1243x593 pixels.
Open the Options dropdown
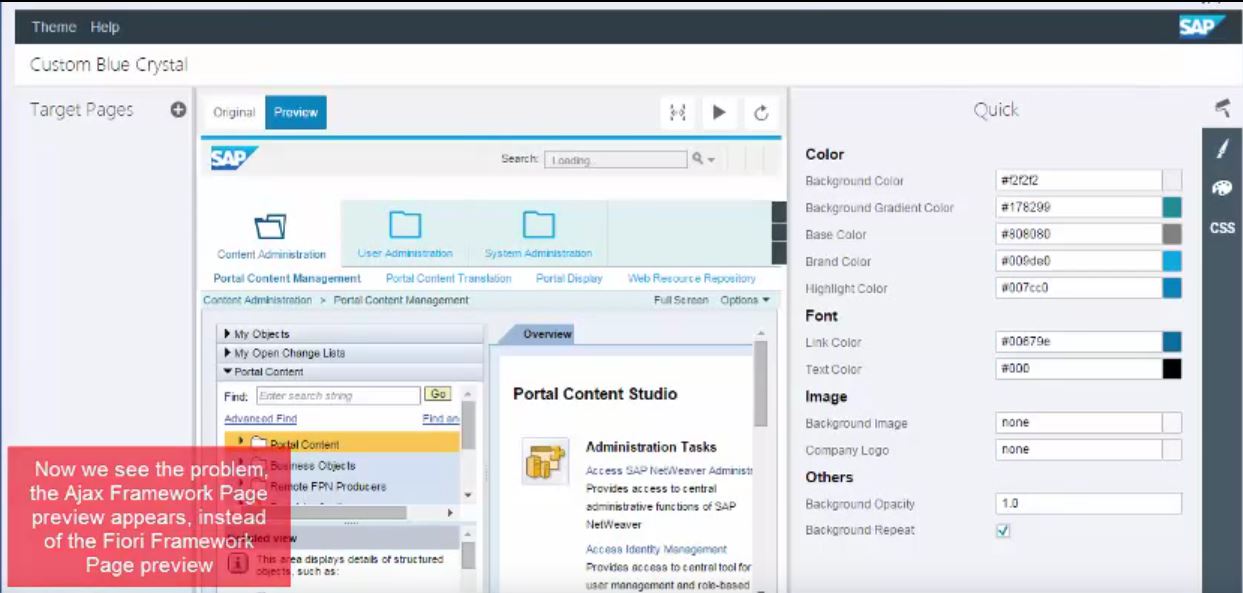[745, 300]
